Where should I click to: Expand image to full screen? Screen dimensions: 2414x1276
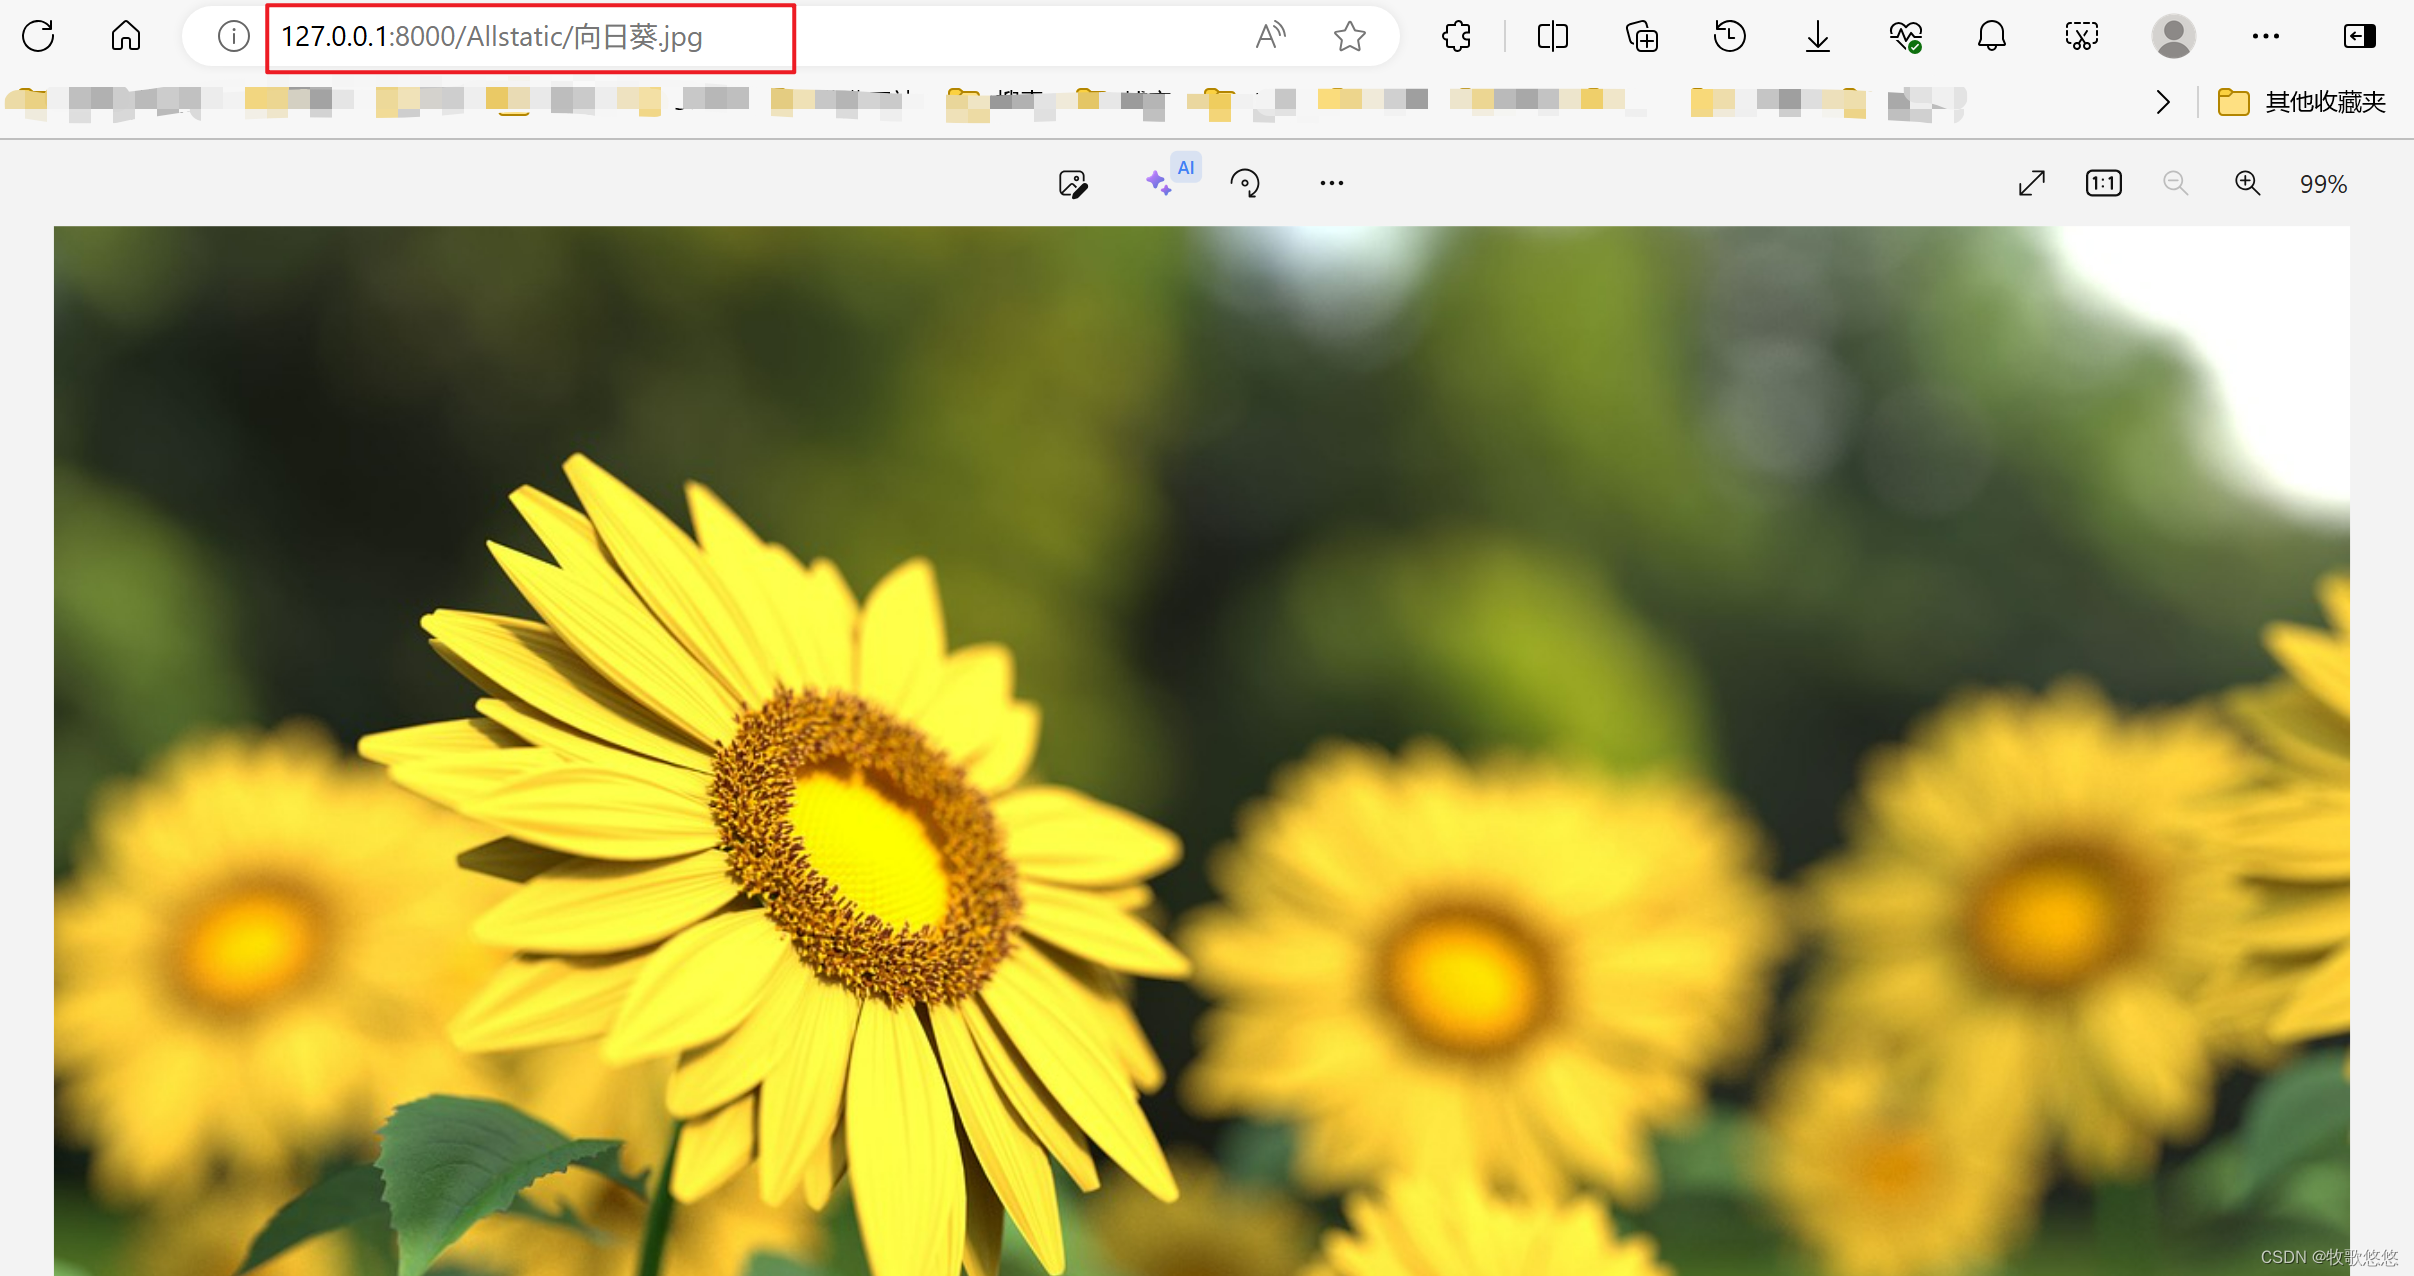pos(2031,184)
